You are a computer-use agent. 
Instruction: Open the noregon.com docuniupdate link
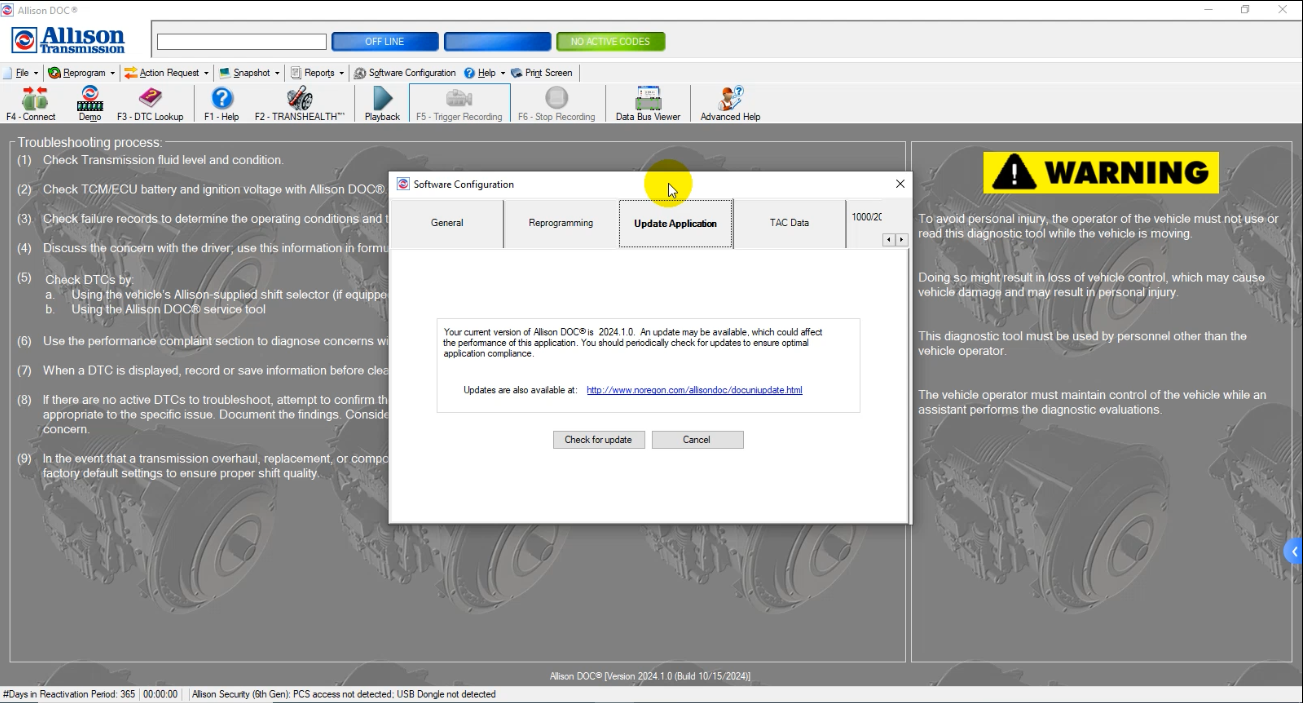pyautogui.click(x=694, y=390)
